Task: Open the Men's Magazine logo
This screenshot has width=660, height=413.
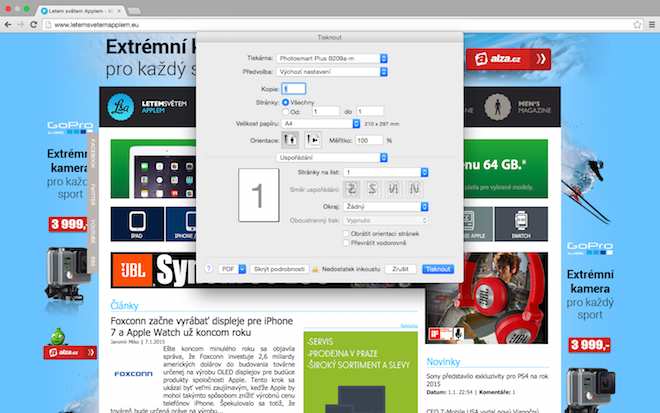Action: pos(517,107)
